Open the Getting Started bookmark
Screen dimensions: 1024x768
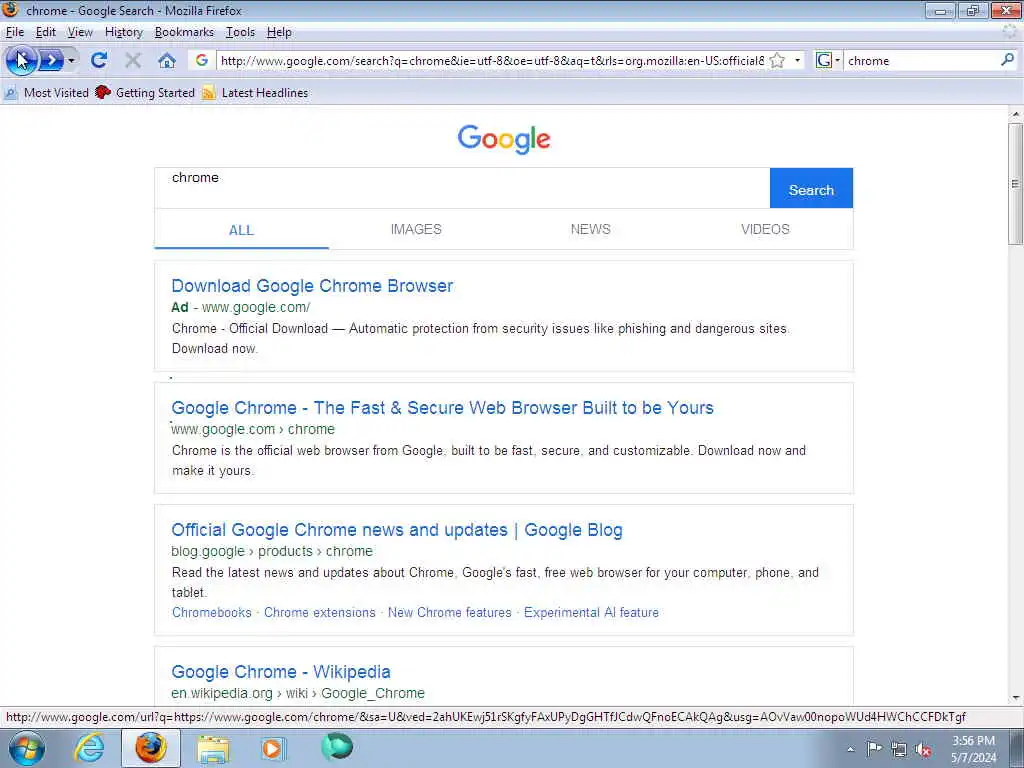[145, 93]
